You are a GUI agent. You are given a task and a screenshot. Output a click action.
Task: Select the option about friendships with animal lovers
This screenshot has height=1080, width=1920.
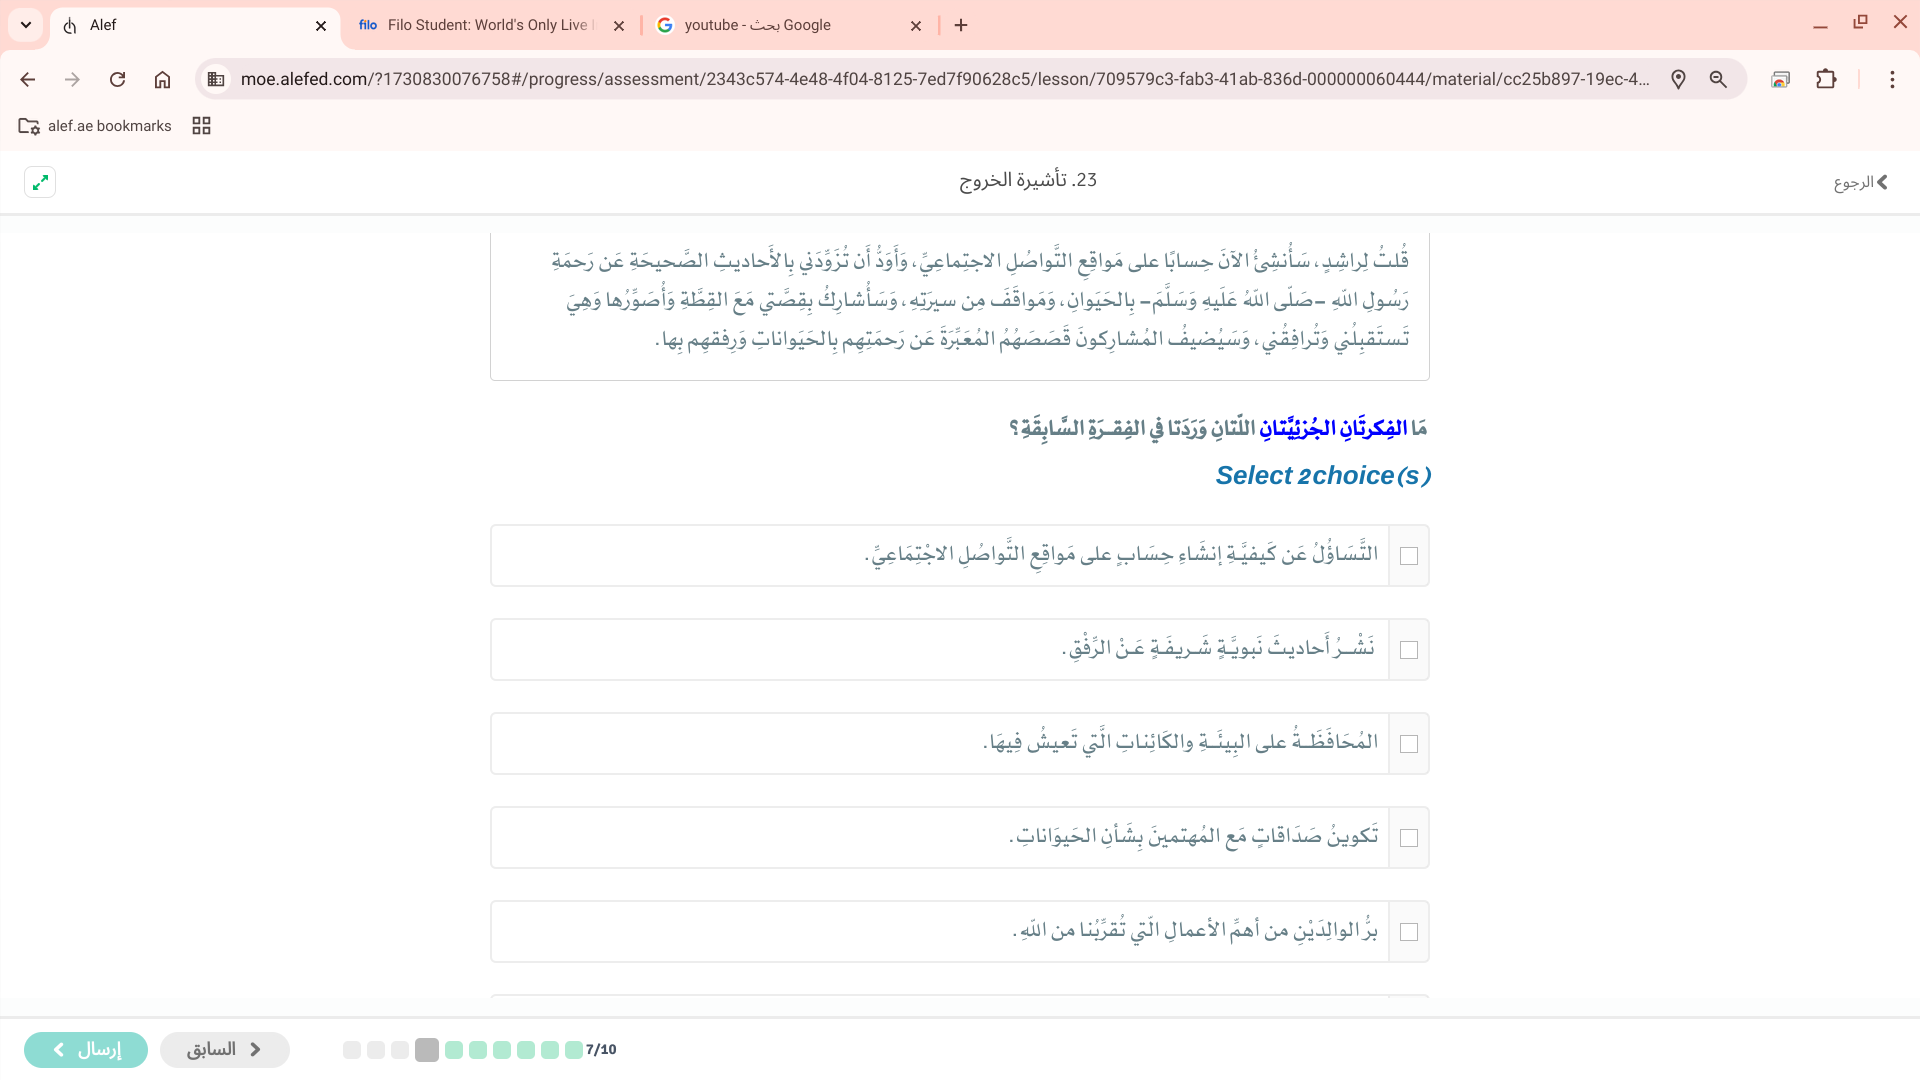click(x=1409, y=838)
